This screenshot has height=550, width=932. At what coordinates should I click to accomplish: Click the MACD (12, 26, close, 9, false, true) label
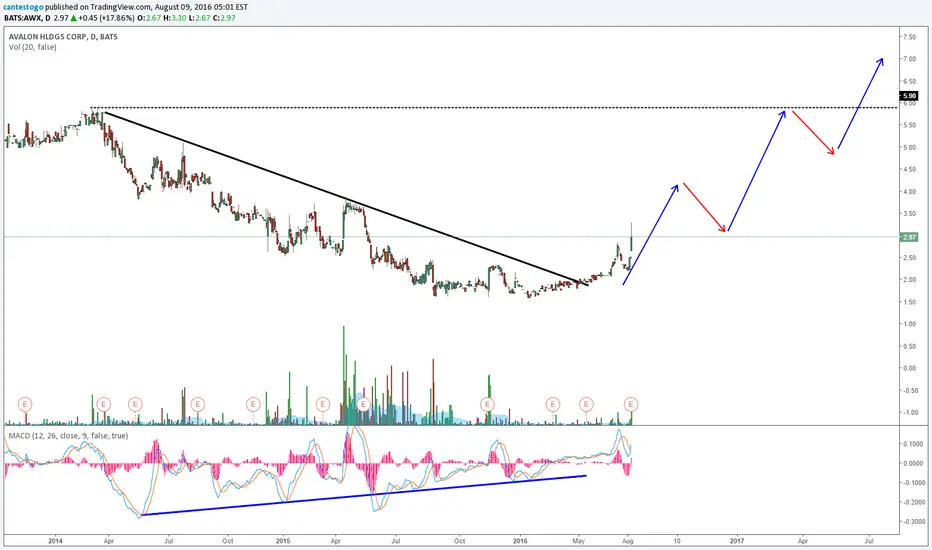pyautogui.click(x=68, y=436)
